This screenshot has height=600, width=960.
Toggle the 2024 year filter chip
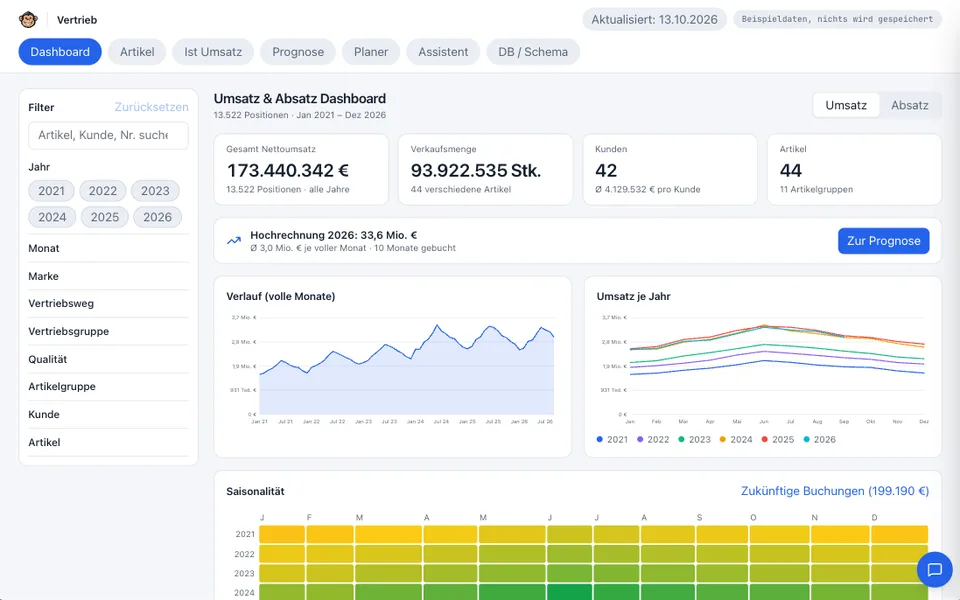(x=52, y=217)
